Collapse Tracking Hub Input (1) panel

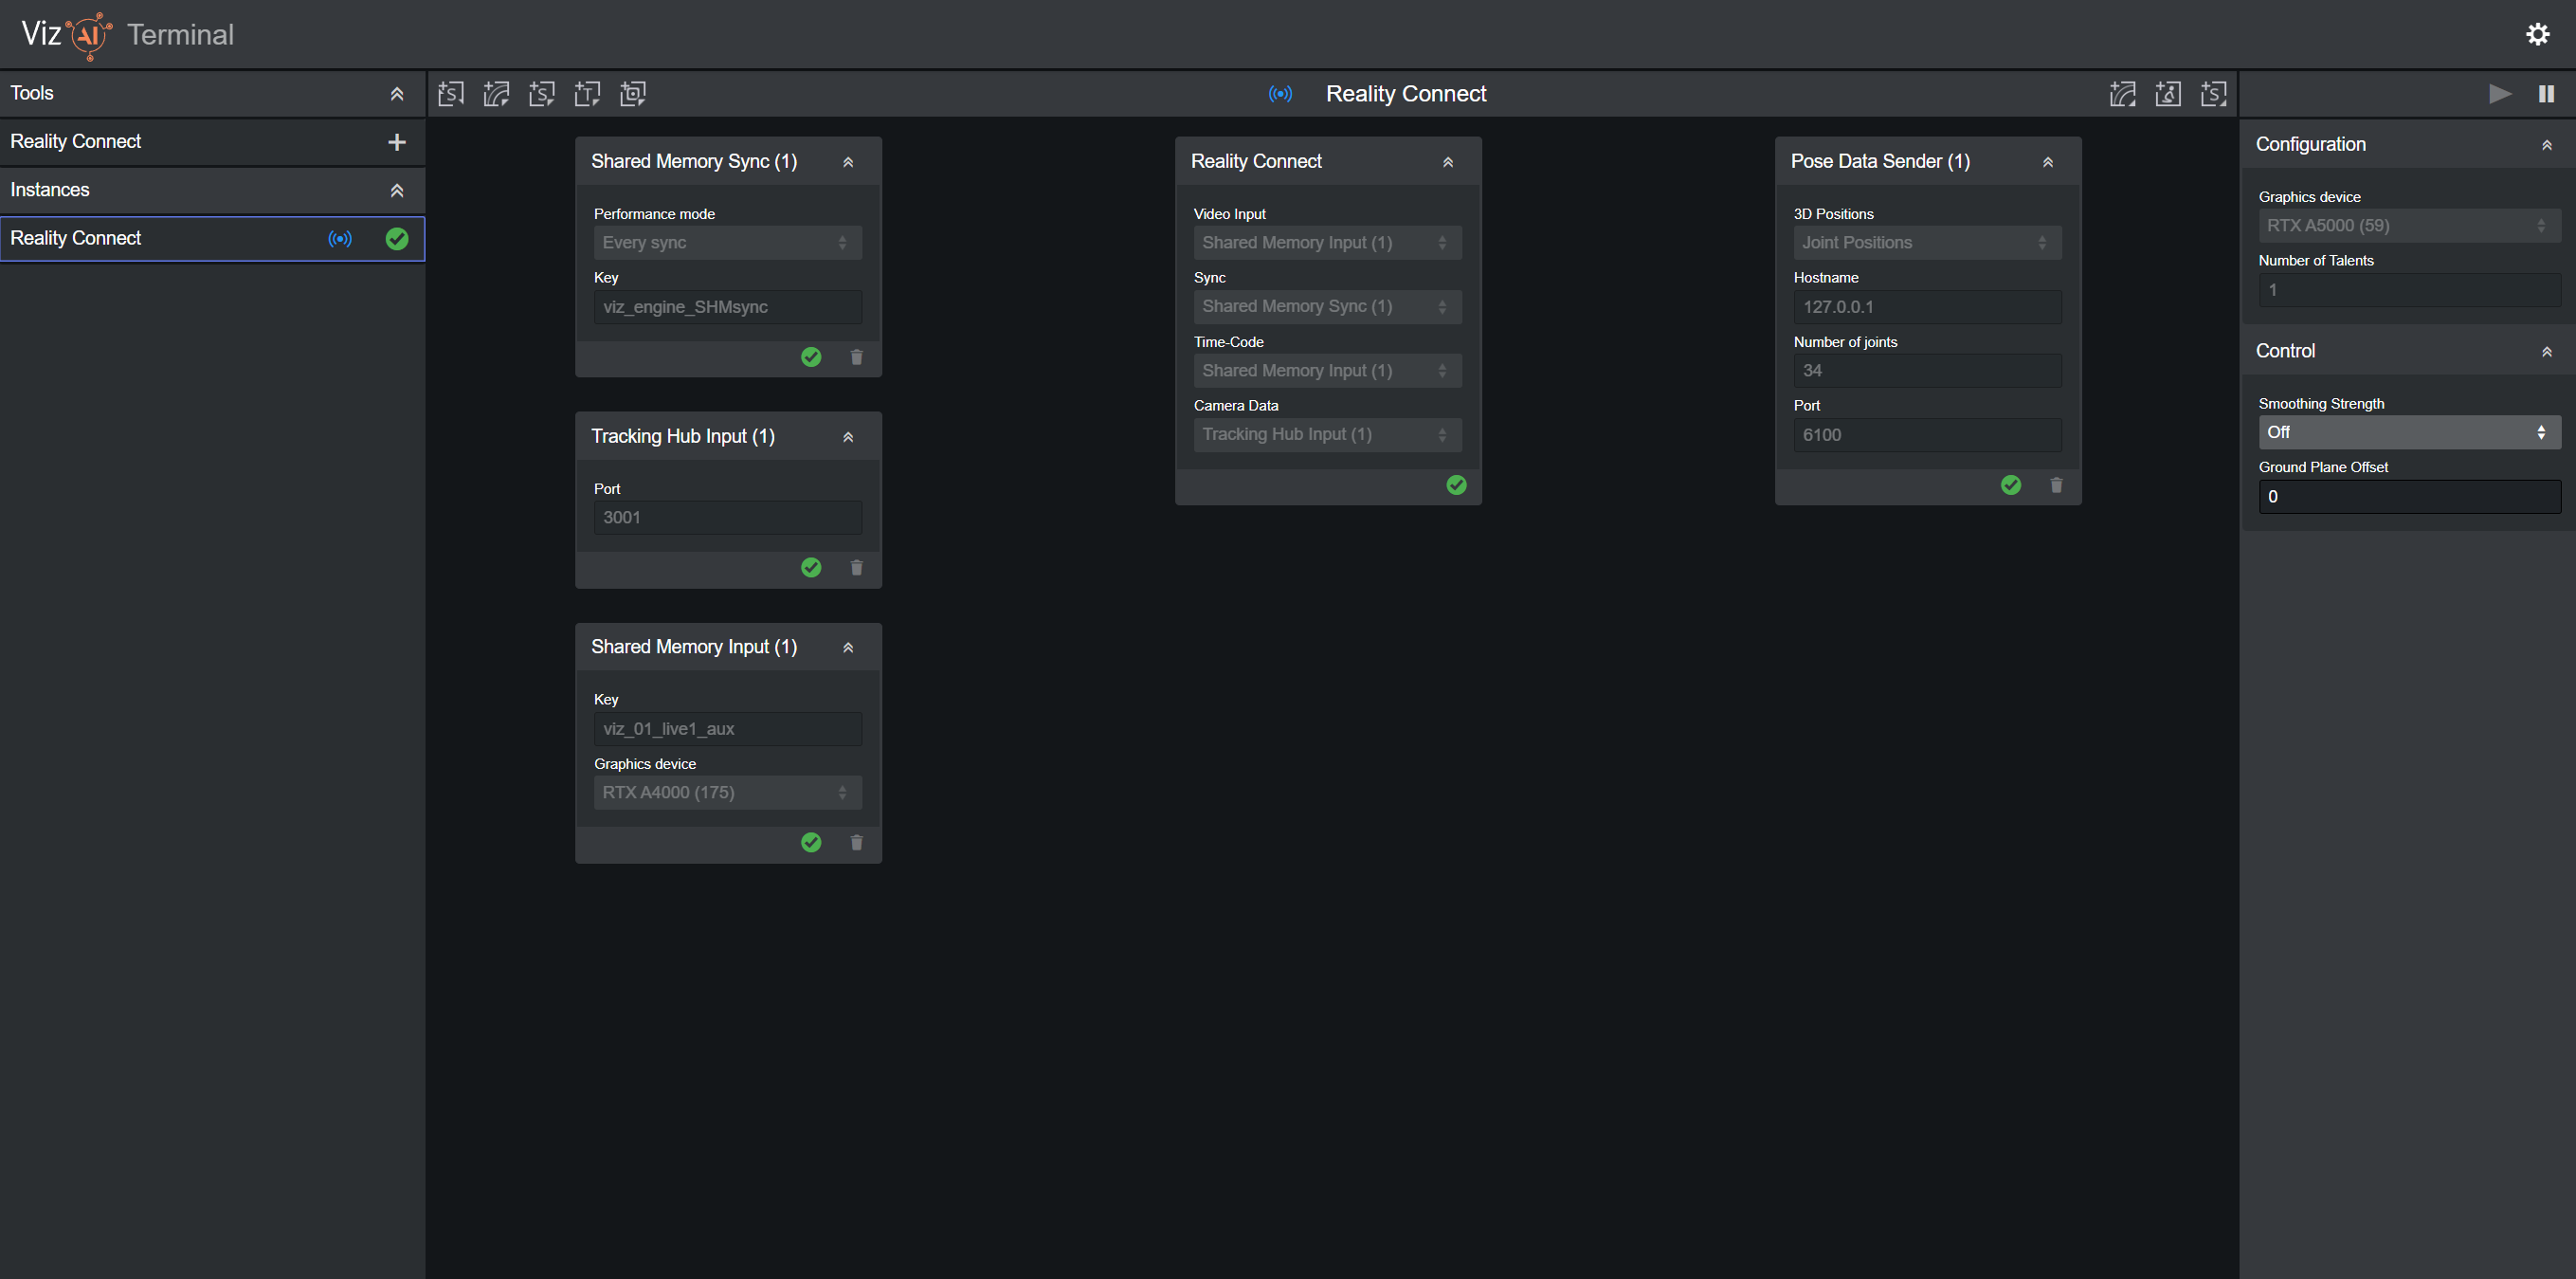pos(848,437)
